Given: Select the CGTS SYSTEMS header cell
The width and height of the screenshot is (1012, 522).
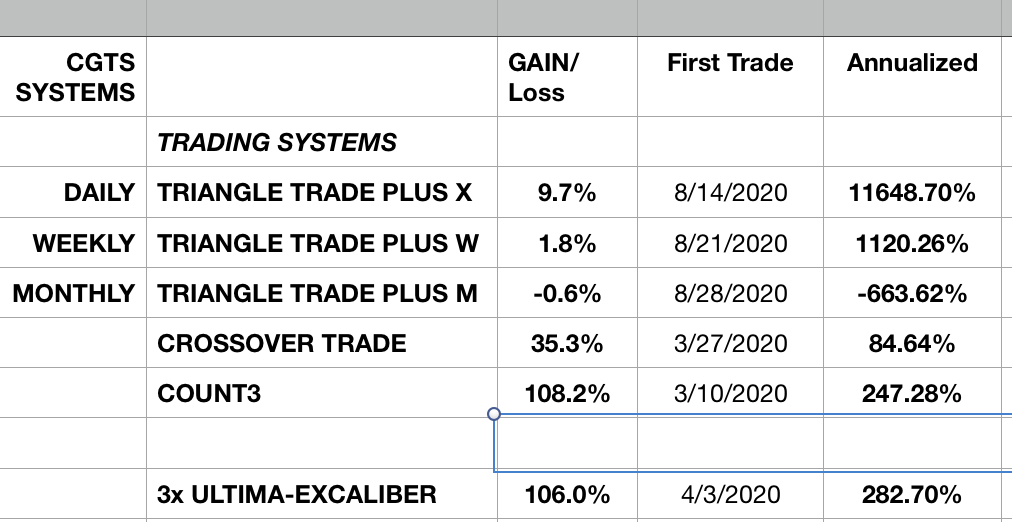Looking at the screenshot, I should [x=75, y=77].
